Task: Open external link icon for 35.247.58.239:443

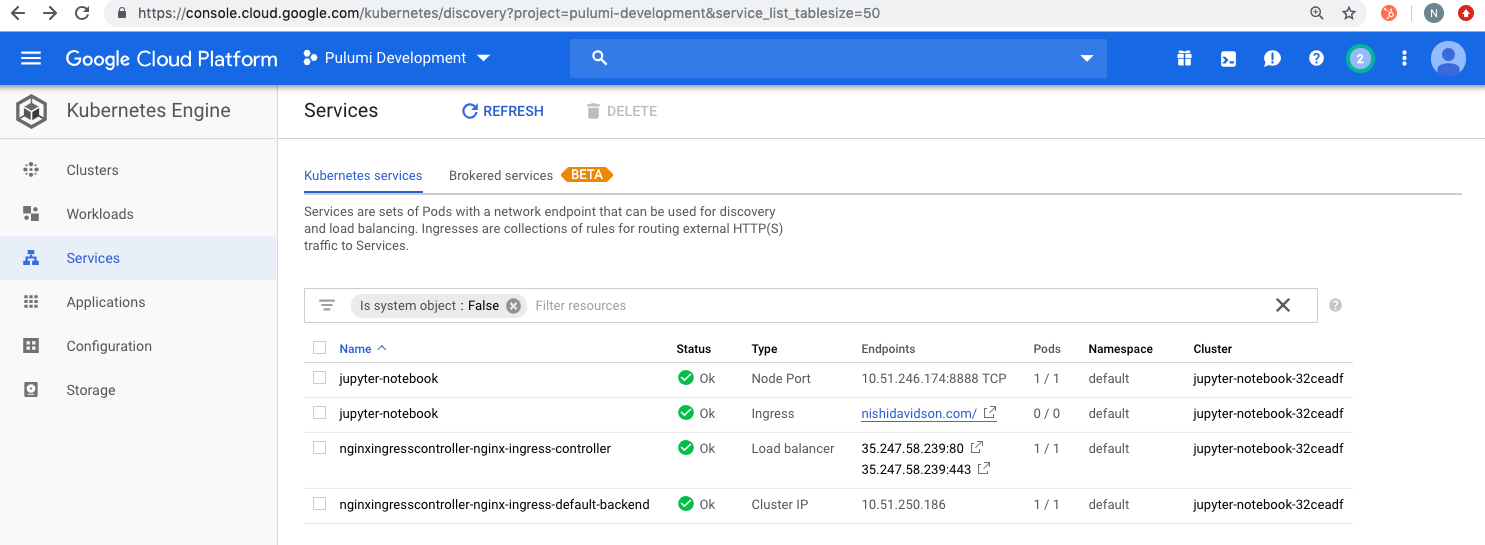Action: [x=984, y=468]
